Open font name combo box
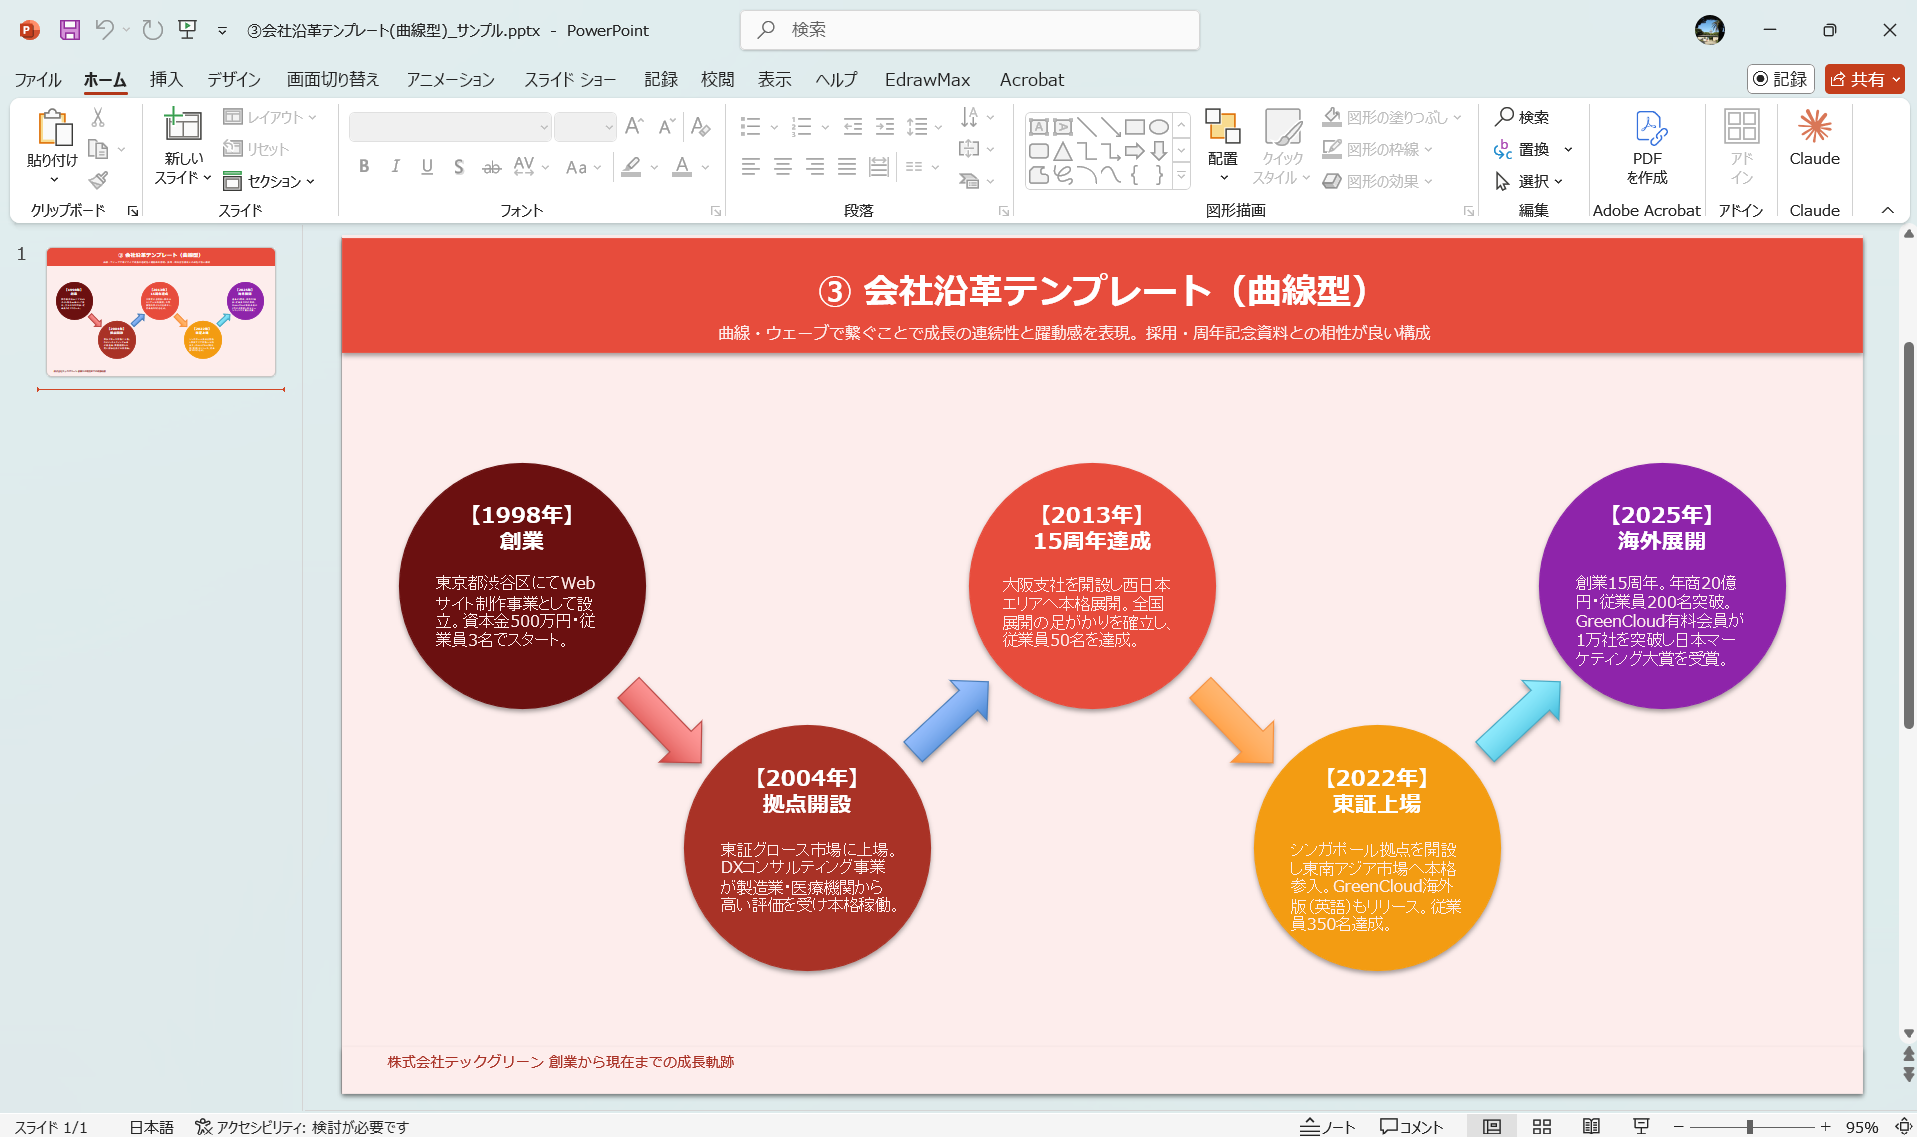Viewport: 1917px width, 1137px height. pos(450,127)
